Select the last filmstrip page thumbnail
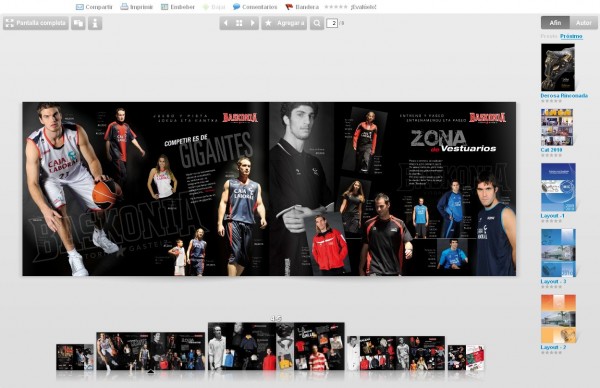The width and height of the screenshot is (600, 388). tap(466, 358)
